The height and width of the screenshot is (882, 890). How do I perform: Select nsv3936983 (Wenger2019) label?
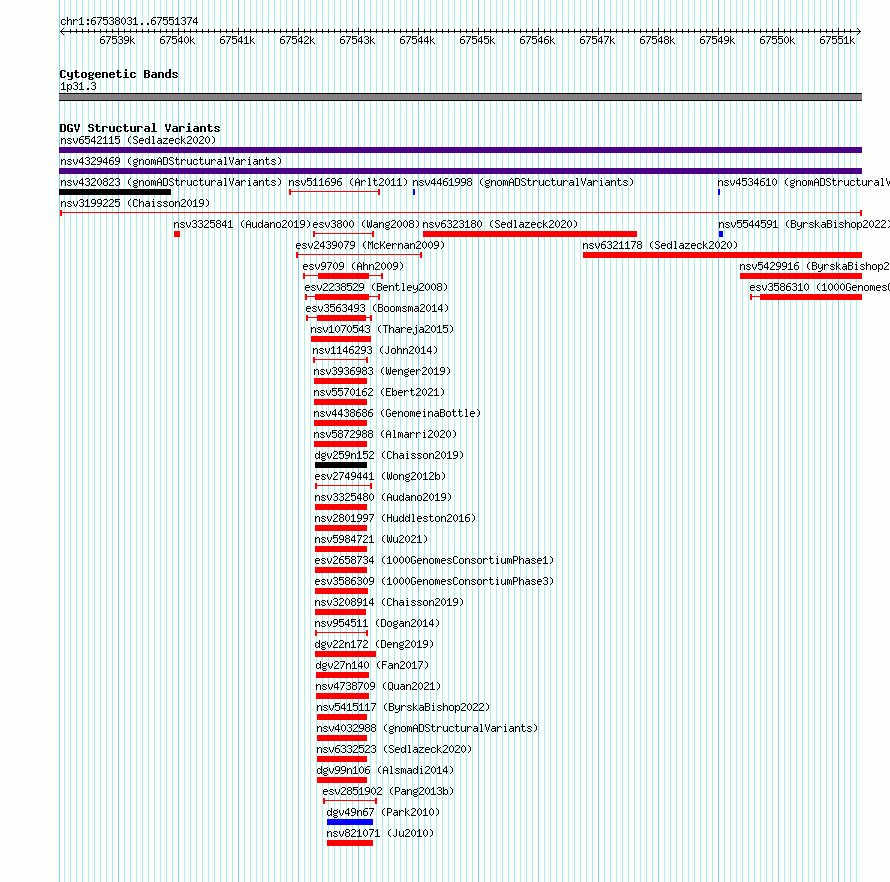[382, 371]
